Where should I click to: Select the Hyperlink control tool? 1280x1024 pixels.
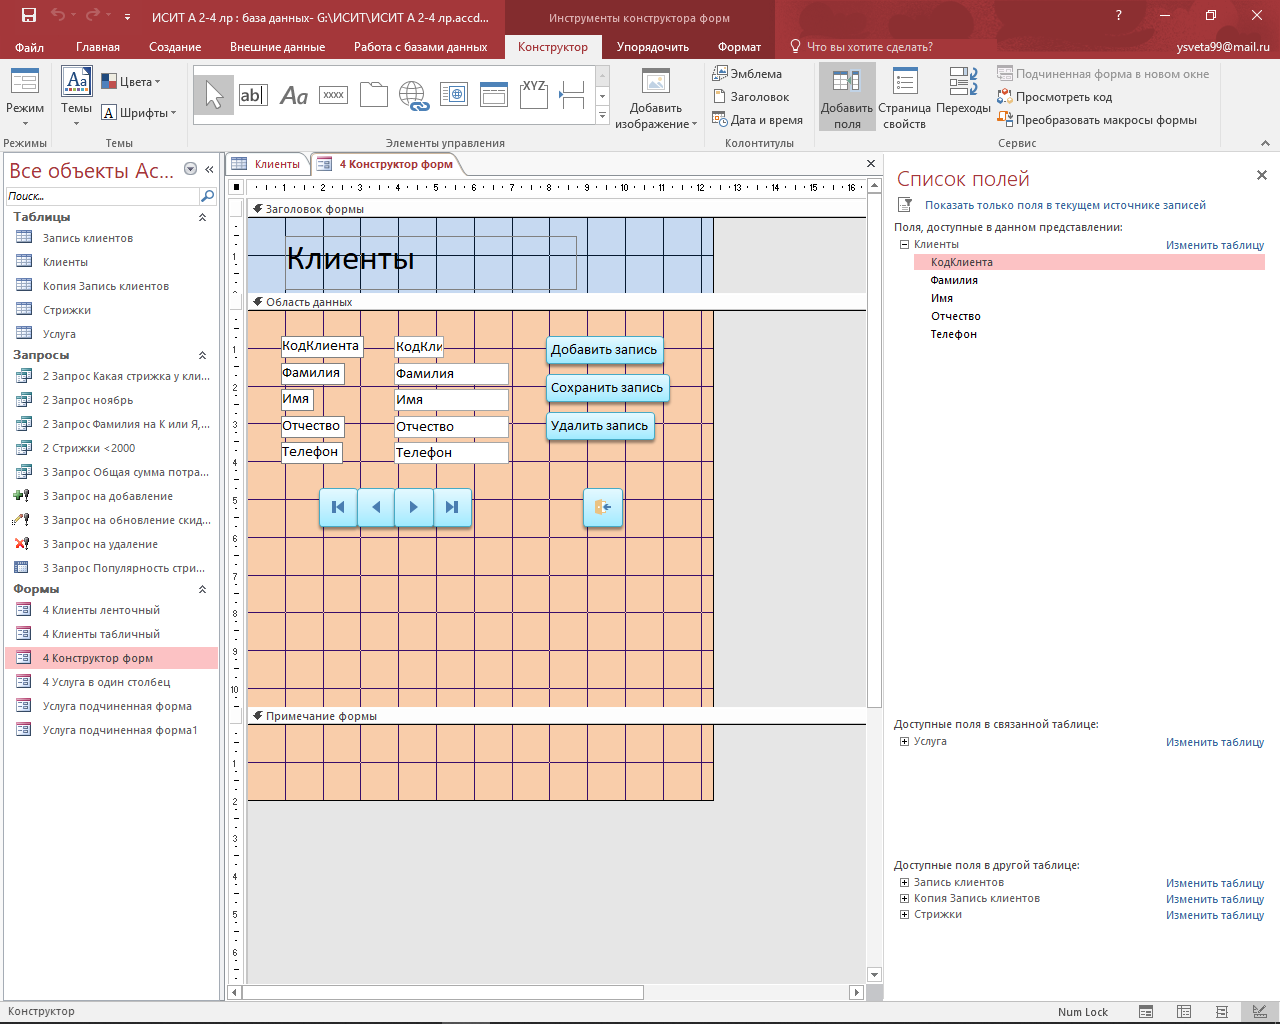[x=413, y=95]
